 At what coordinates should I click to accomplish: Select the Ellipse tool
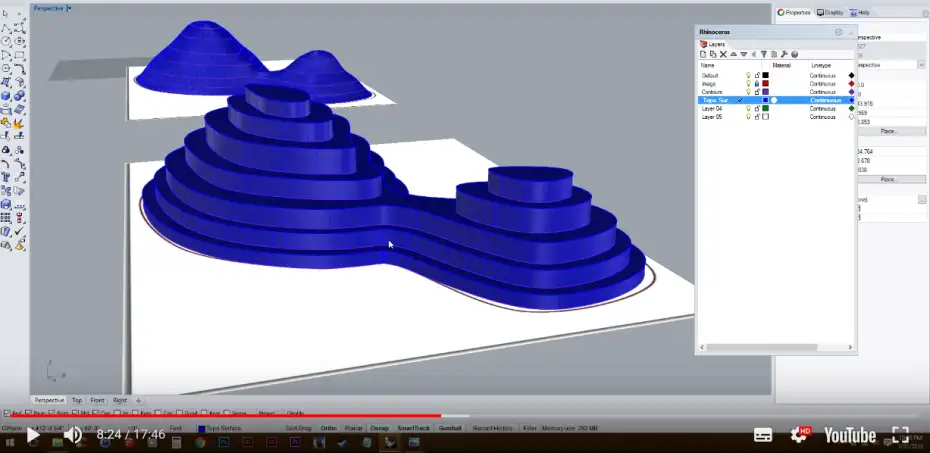20,42
